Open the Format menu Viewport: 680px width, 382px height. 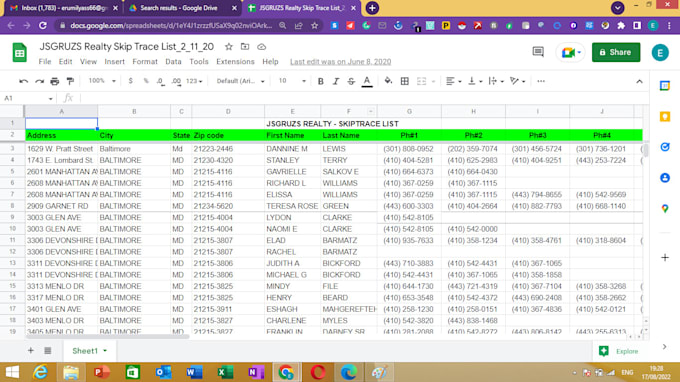[145, 62]
